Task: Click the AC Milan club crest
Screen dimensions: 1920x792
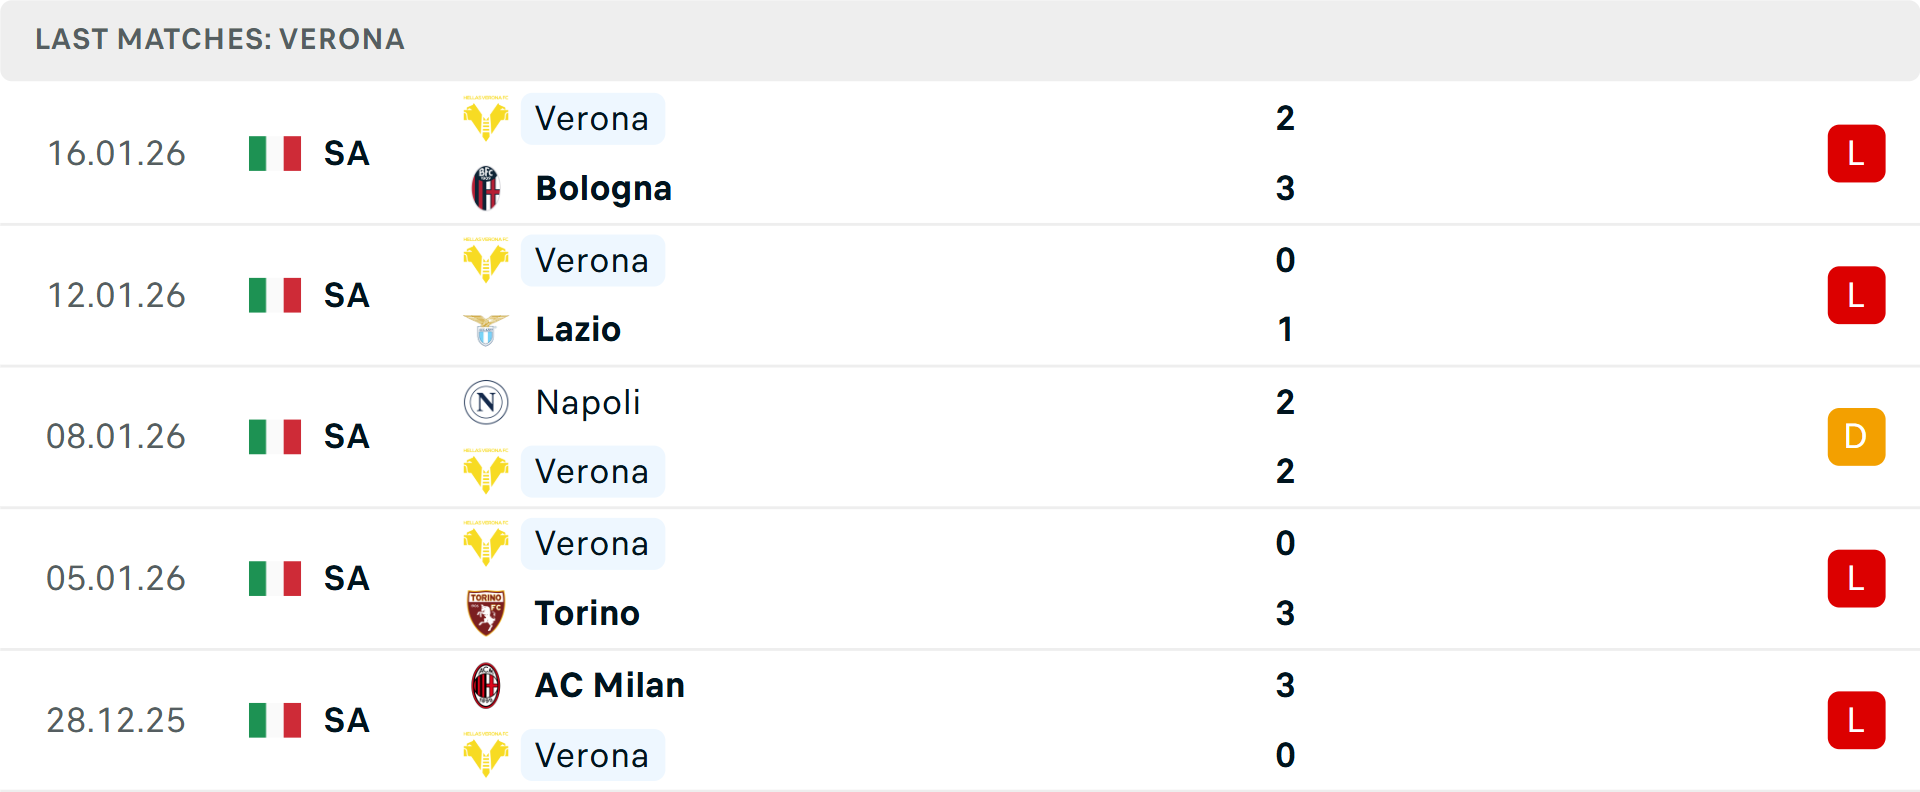Action: pyautogui.click(x=486, y=686)
